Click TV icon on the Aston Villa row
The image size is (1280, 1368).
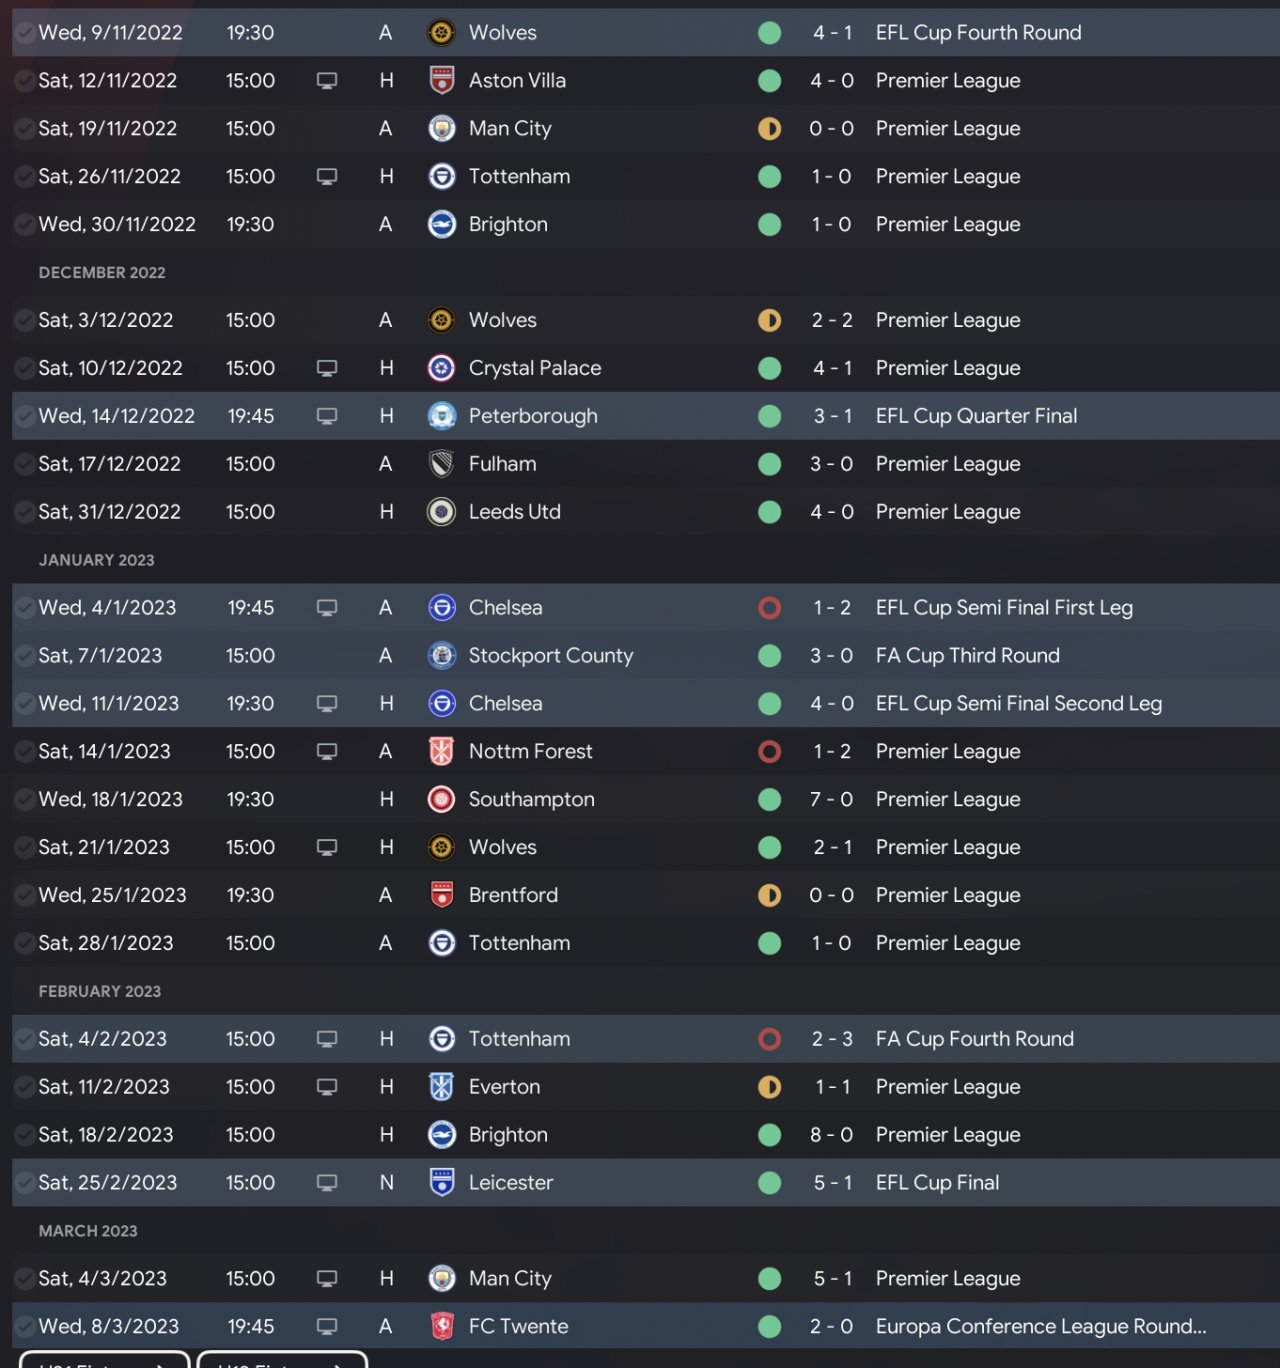click(326, 81)
